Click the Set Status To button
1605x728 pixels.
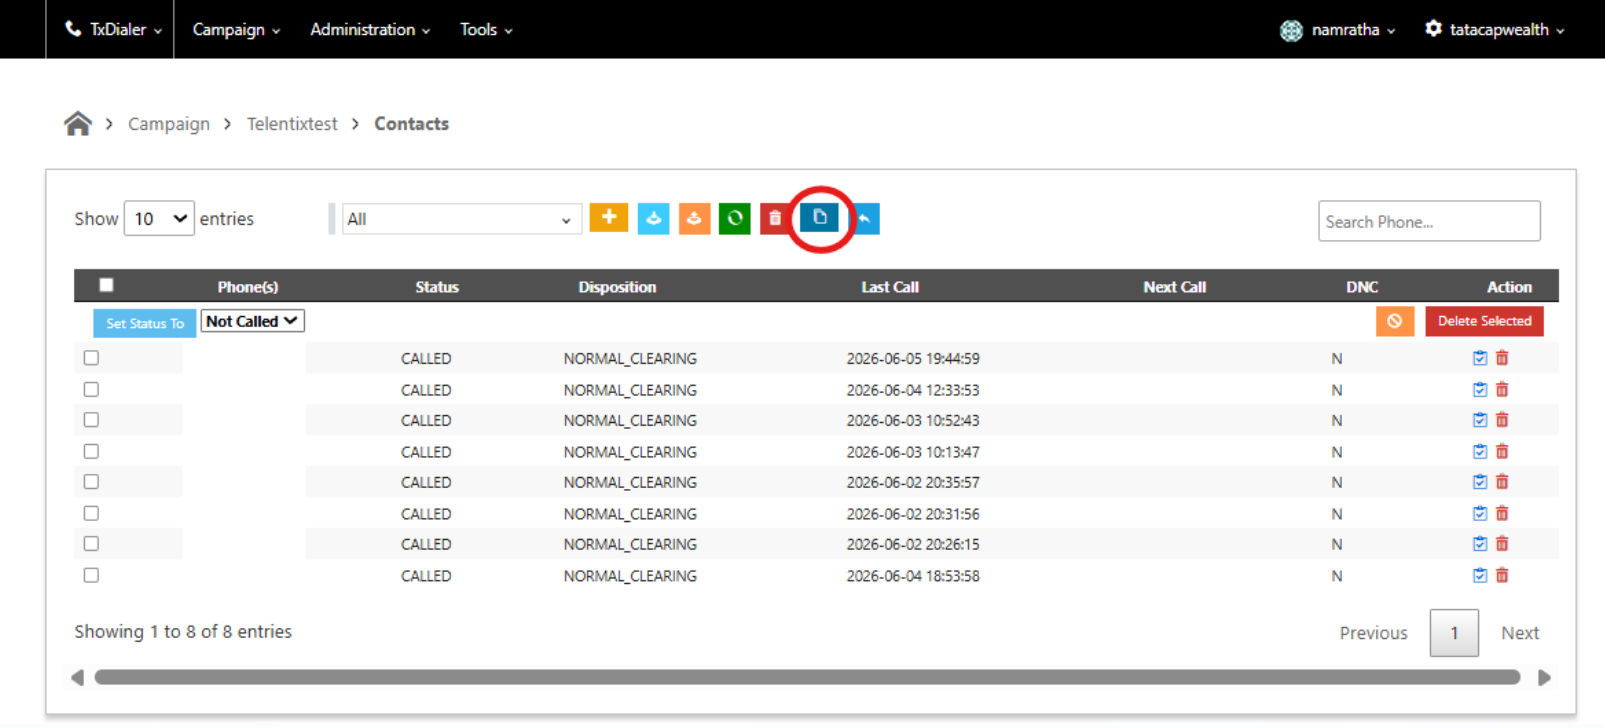pos(145,323)
